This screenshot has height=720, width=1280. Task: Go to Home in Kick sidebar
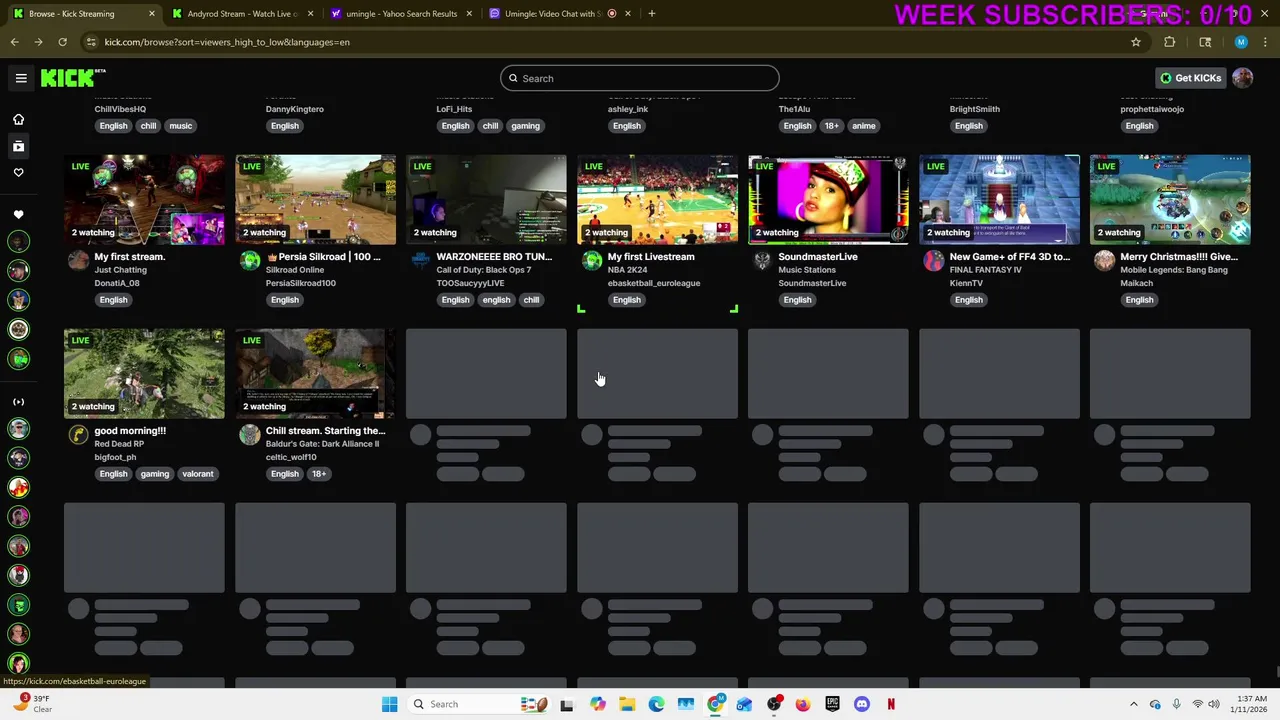[18, 119]
